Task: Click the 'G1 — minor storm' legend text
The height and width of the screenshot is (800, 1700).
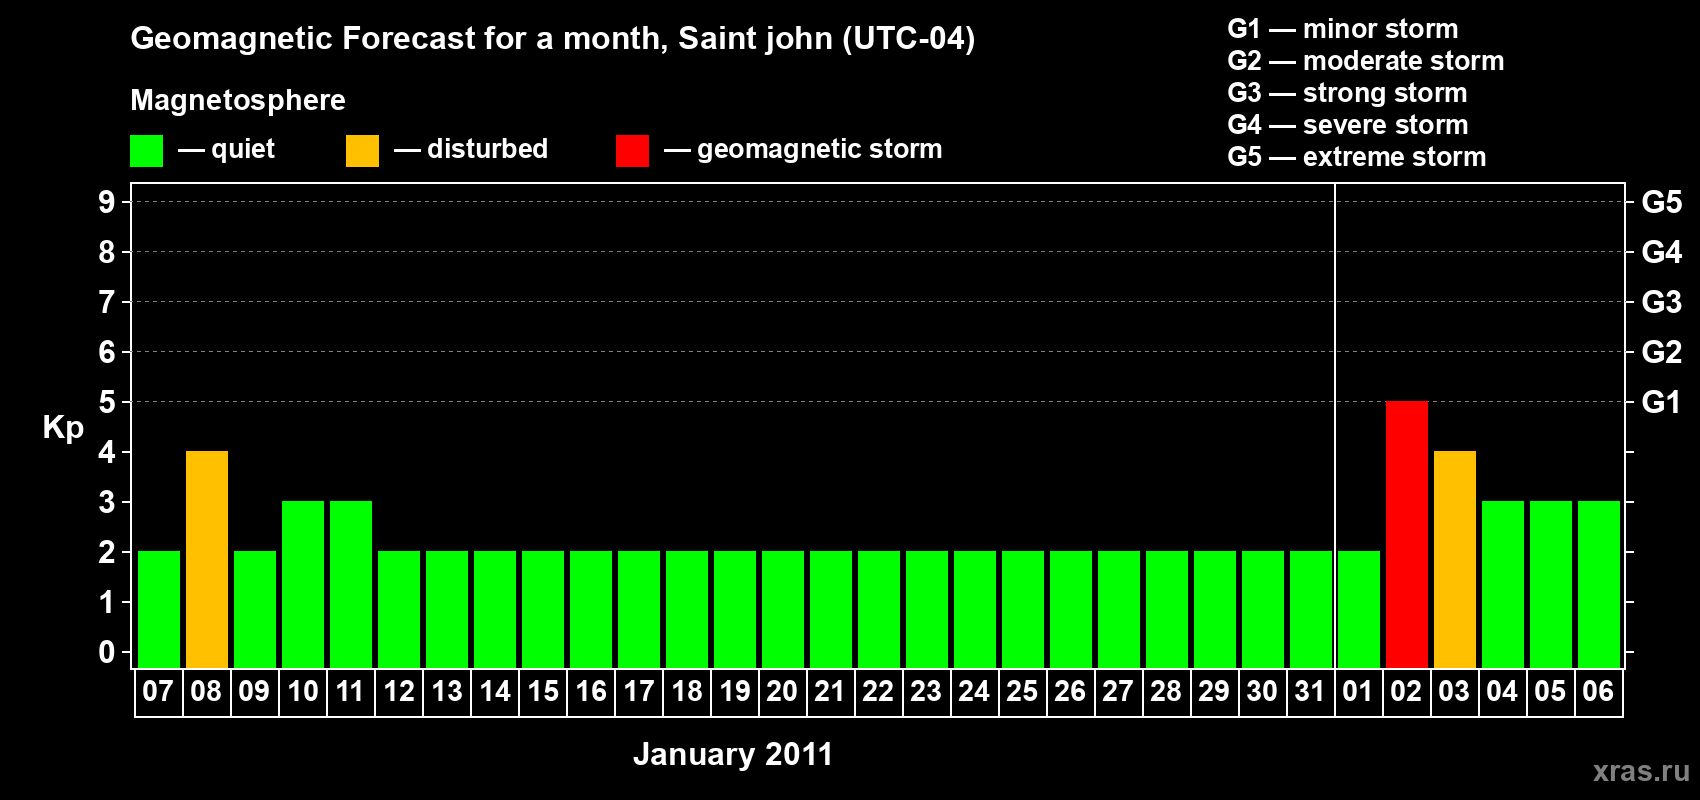Action: (1343, 29)
